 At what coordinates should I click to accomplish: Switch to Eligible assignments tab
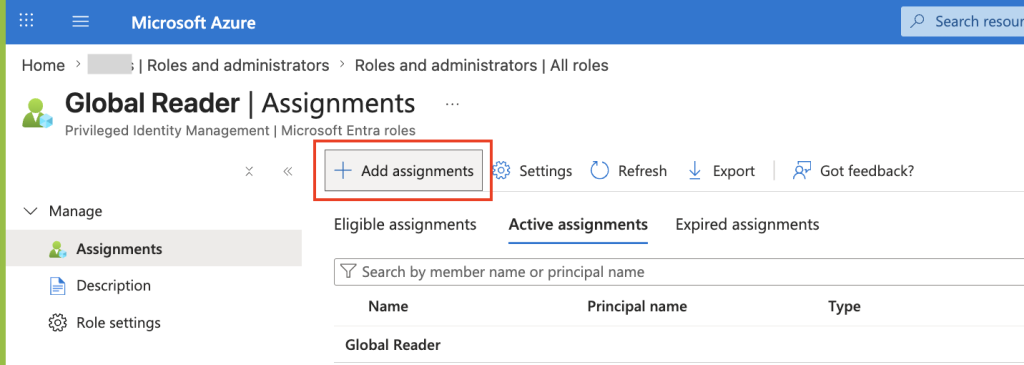coord(405,225)
